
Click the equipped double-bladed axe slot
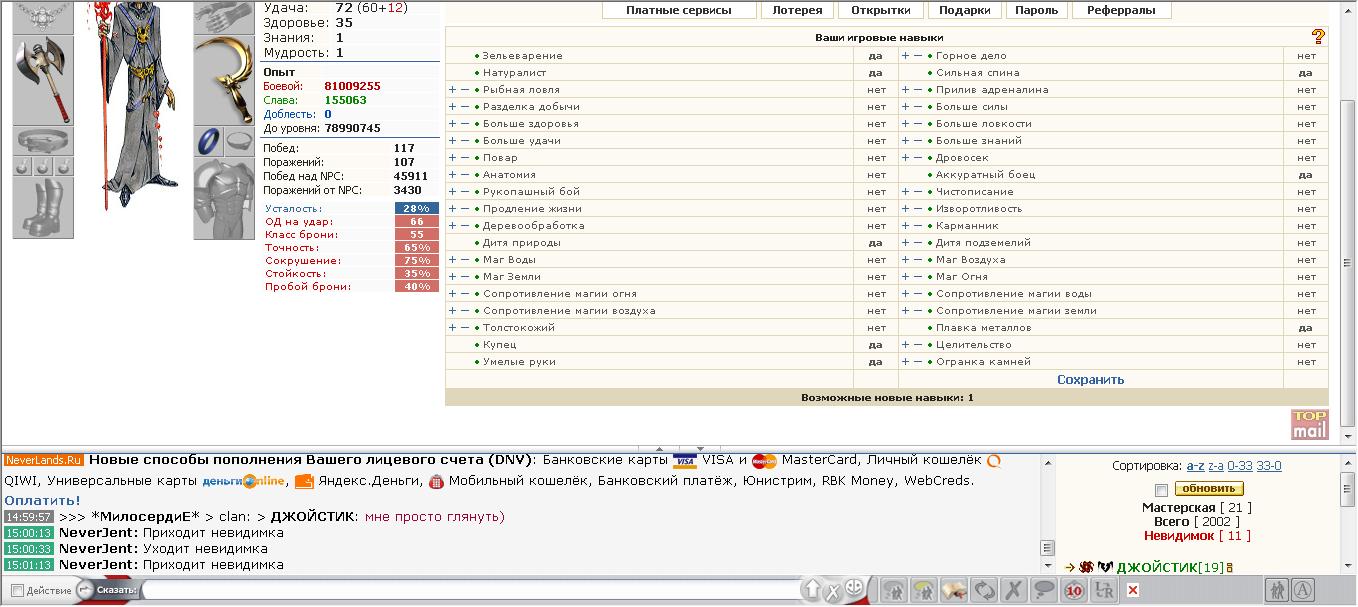(x=43, y=80)
